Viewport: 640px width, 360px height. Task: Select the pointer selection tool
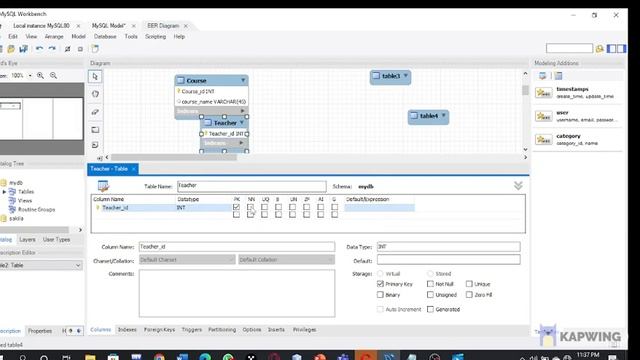click(x=95, y=76)
